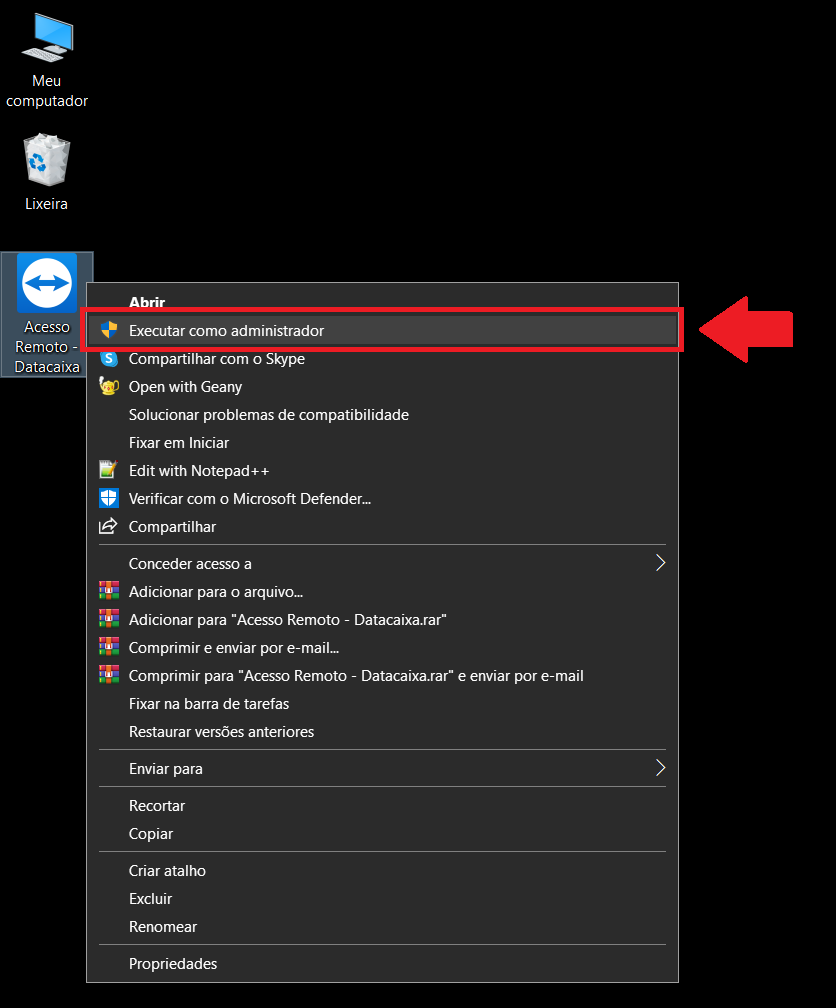Choose Criar atalho option
The width and height of the screenshot is (836, 1008).
pos(167,871)
